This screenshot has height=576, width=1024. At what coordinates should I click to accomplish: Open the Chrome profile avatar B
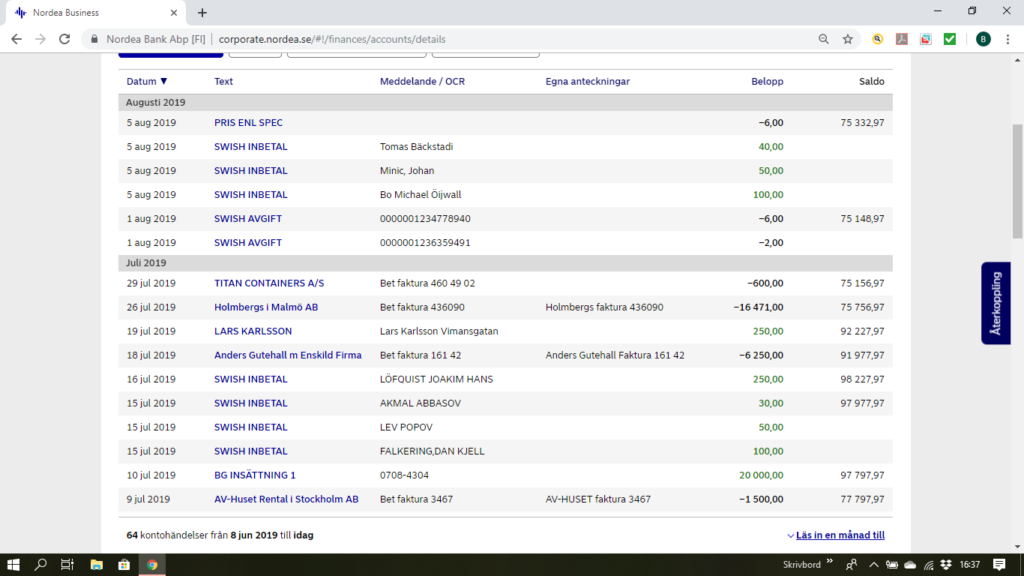pyautogui.click(x=983, y=39)
